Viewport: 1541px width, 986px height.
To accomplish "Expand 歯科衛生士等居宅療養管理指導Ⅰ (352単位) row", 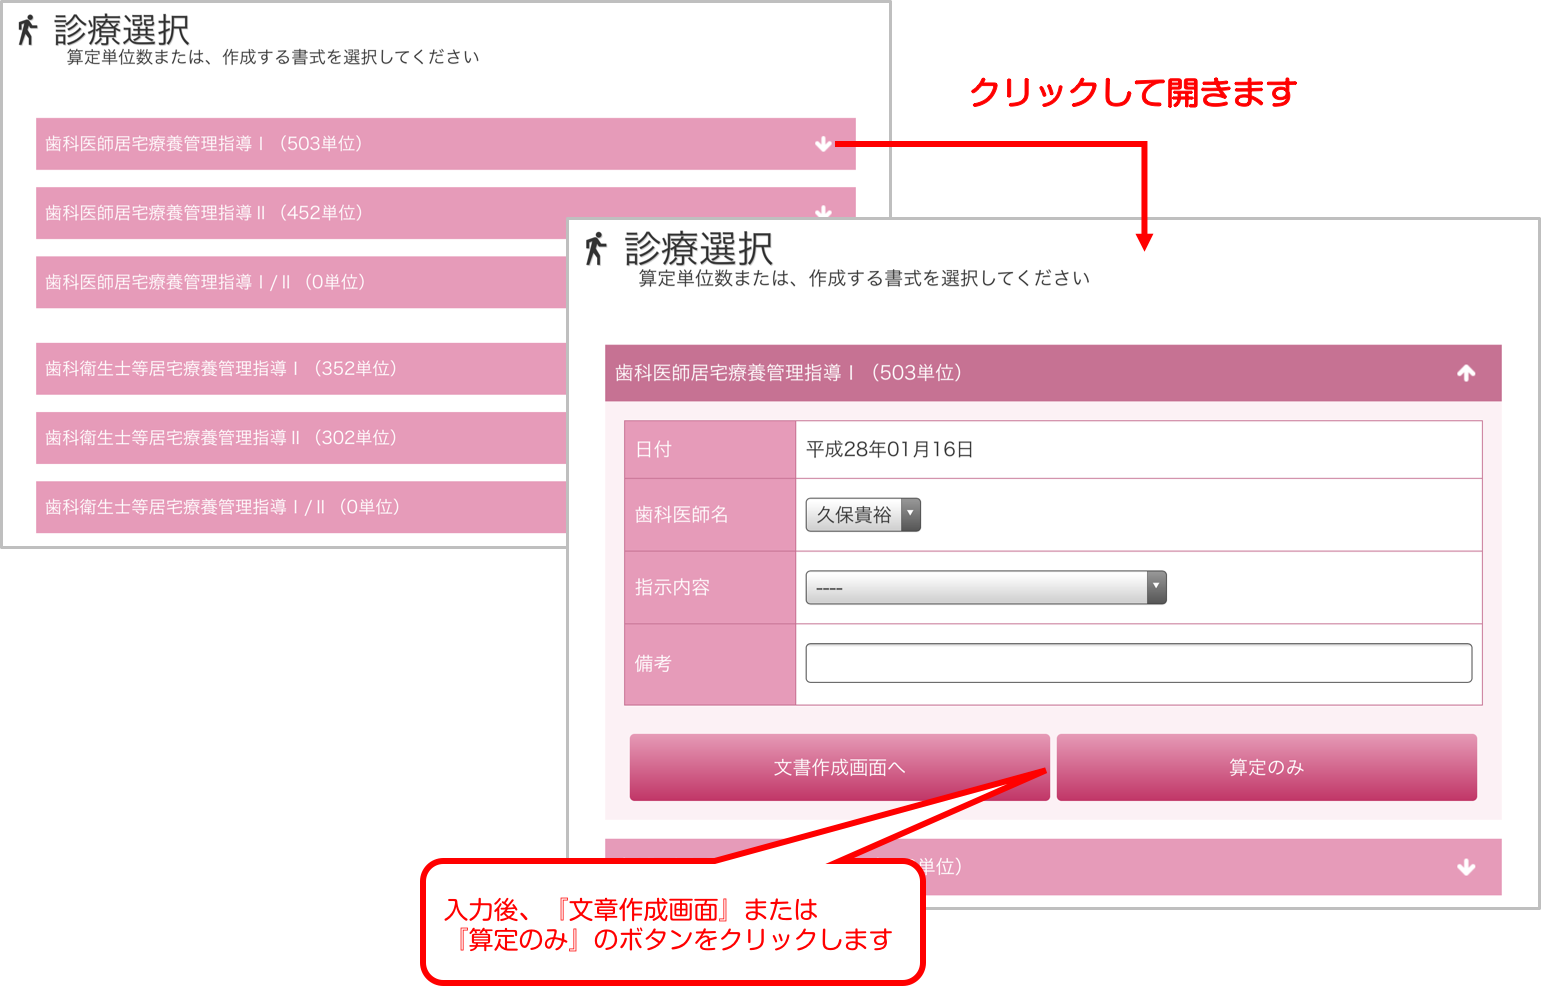I will coord(221,368).
